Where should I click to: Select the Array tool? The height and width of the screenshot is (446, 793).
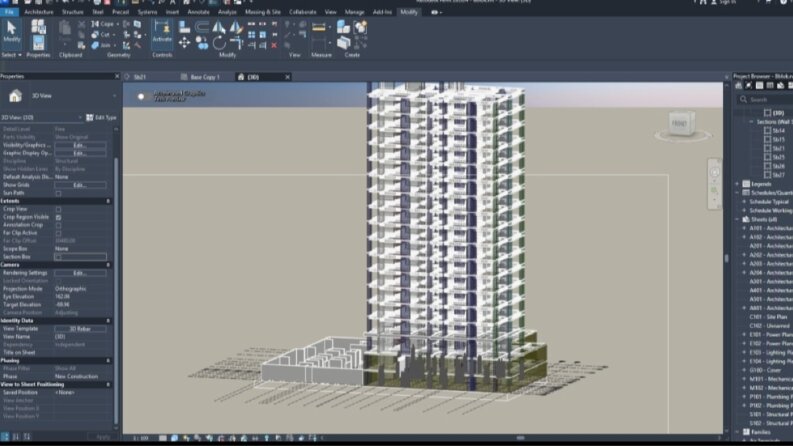click(252, 35)
